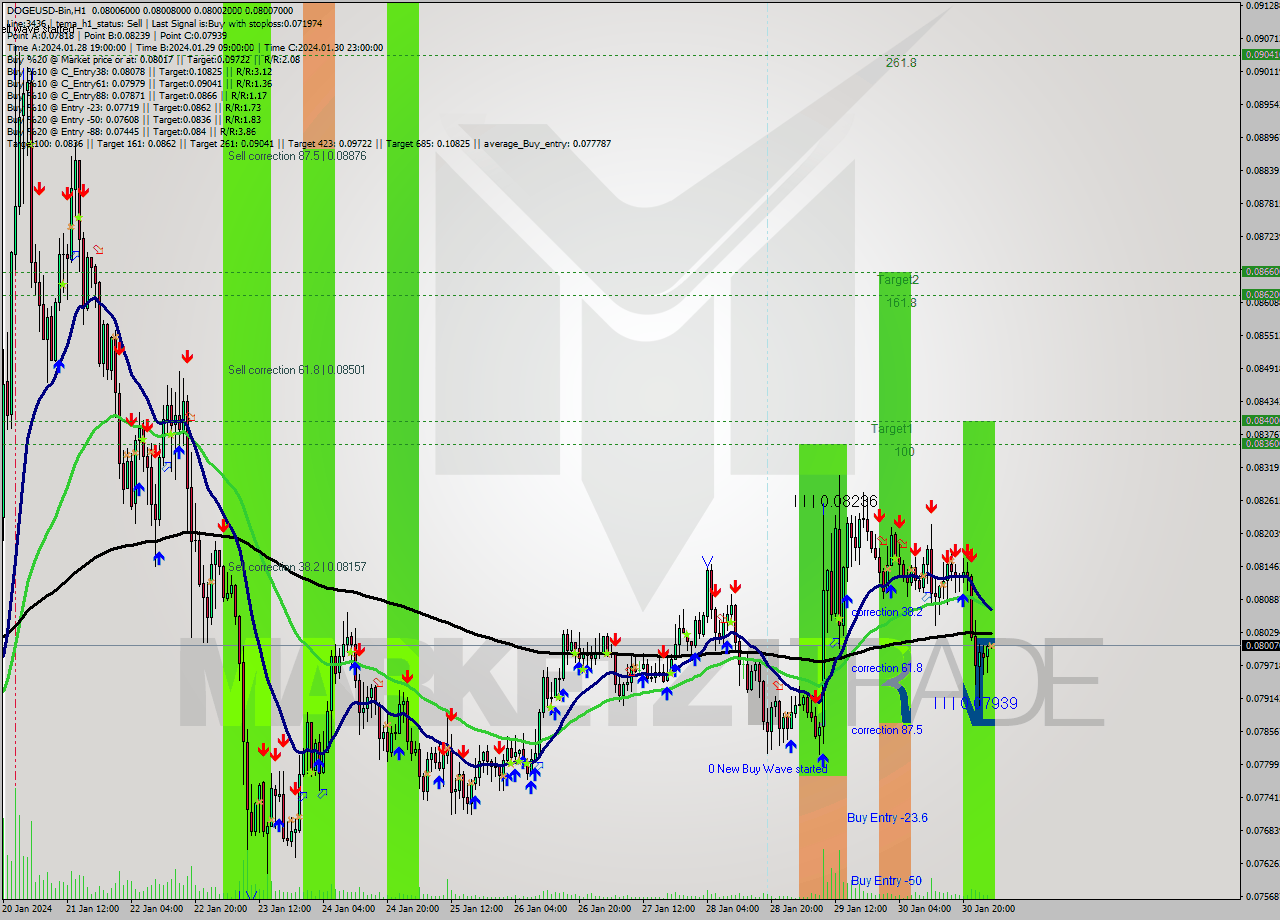Click the '30 Jan 20:00' time label
1280x920 pixels.
click(988, 909)
